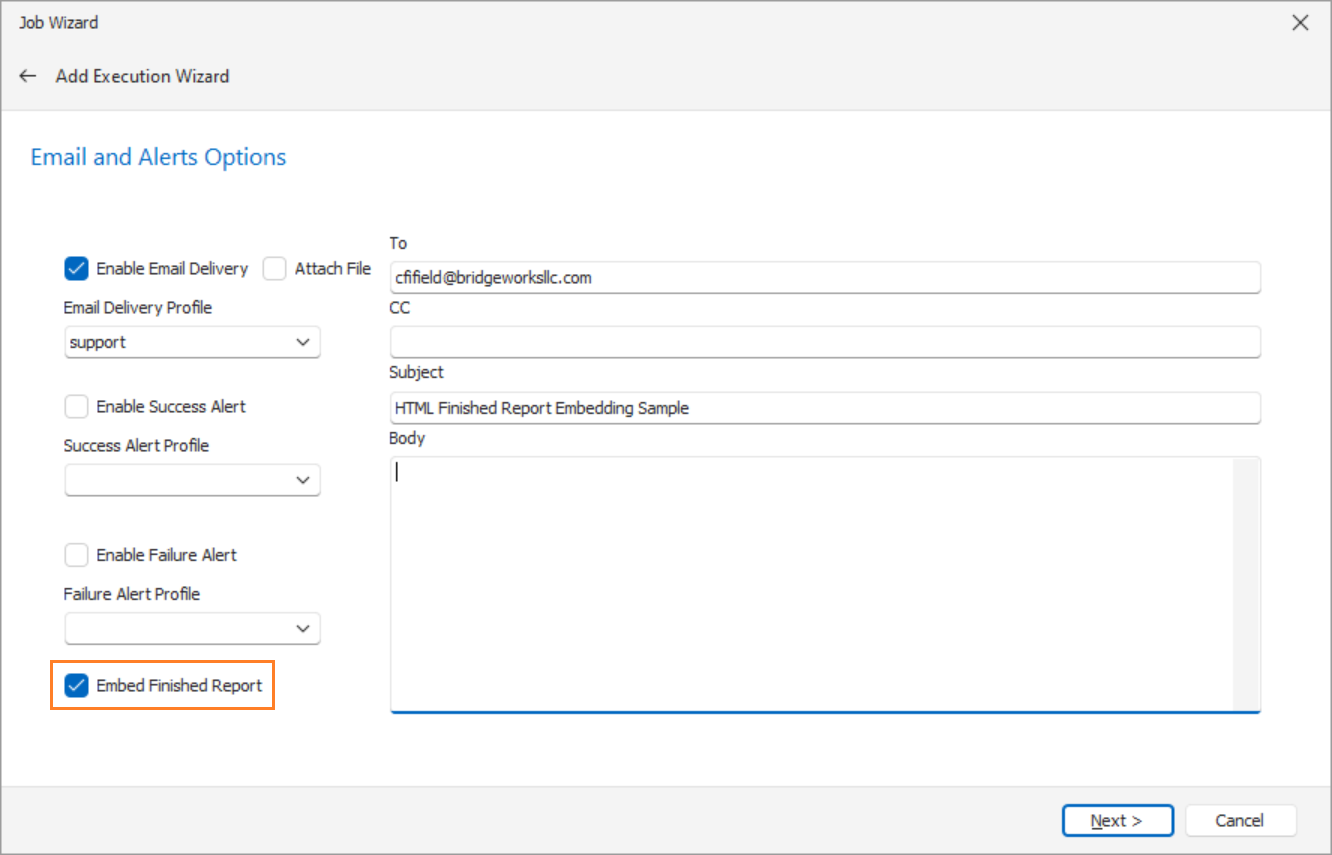Click the Next button
This screenshot has width=1332, height=855.
click(1117, 820)
